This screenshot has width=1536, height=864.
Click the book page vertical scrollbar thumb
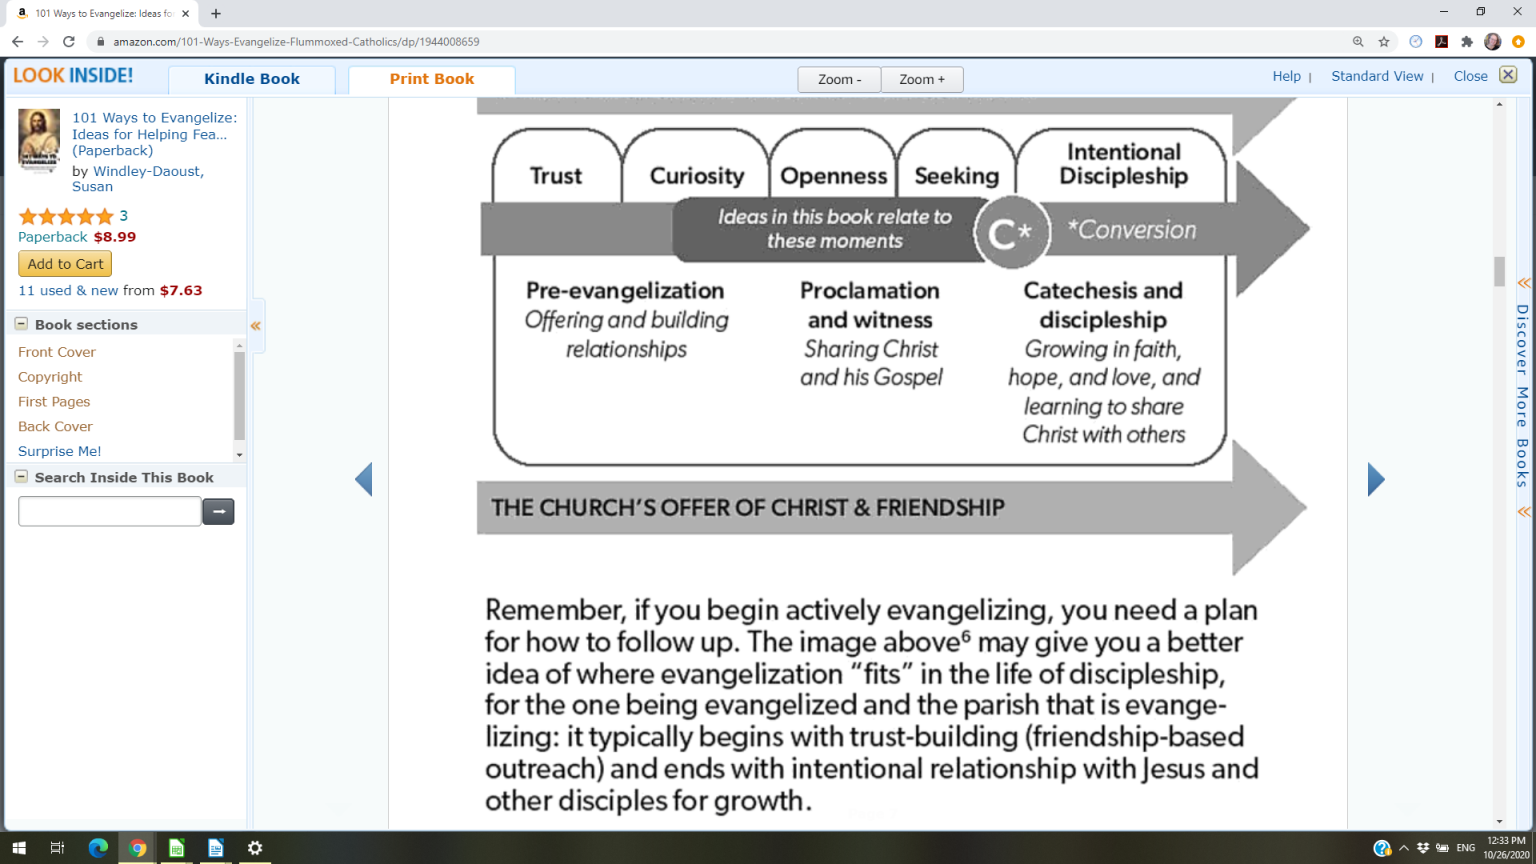pyautogui.click(x=1499, y=271)
